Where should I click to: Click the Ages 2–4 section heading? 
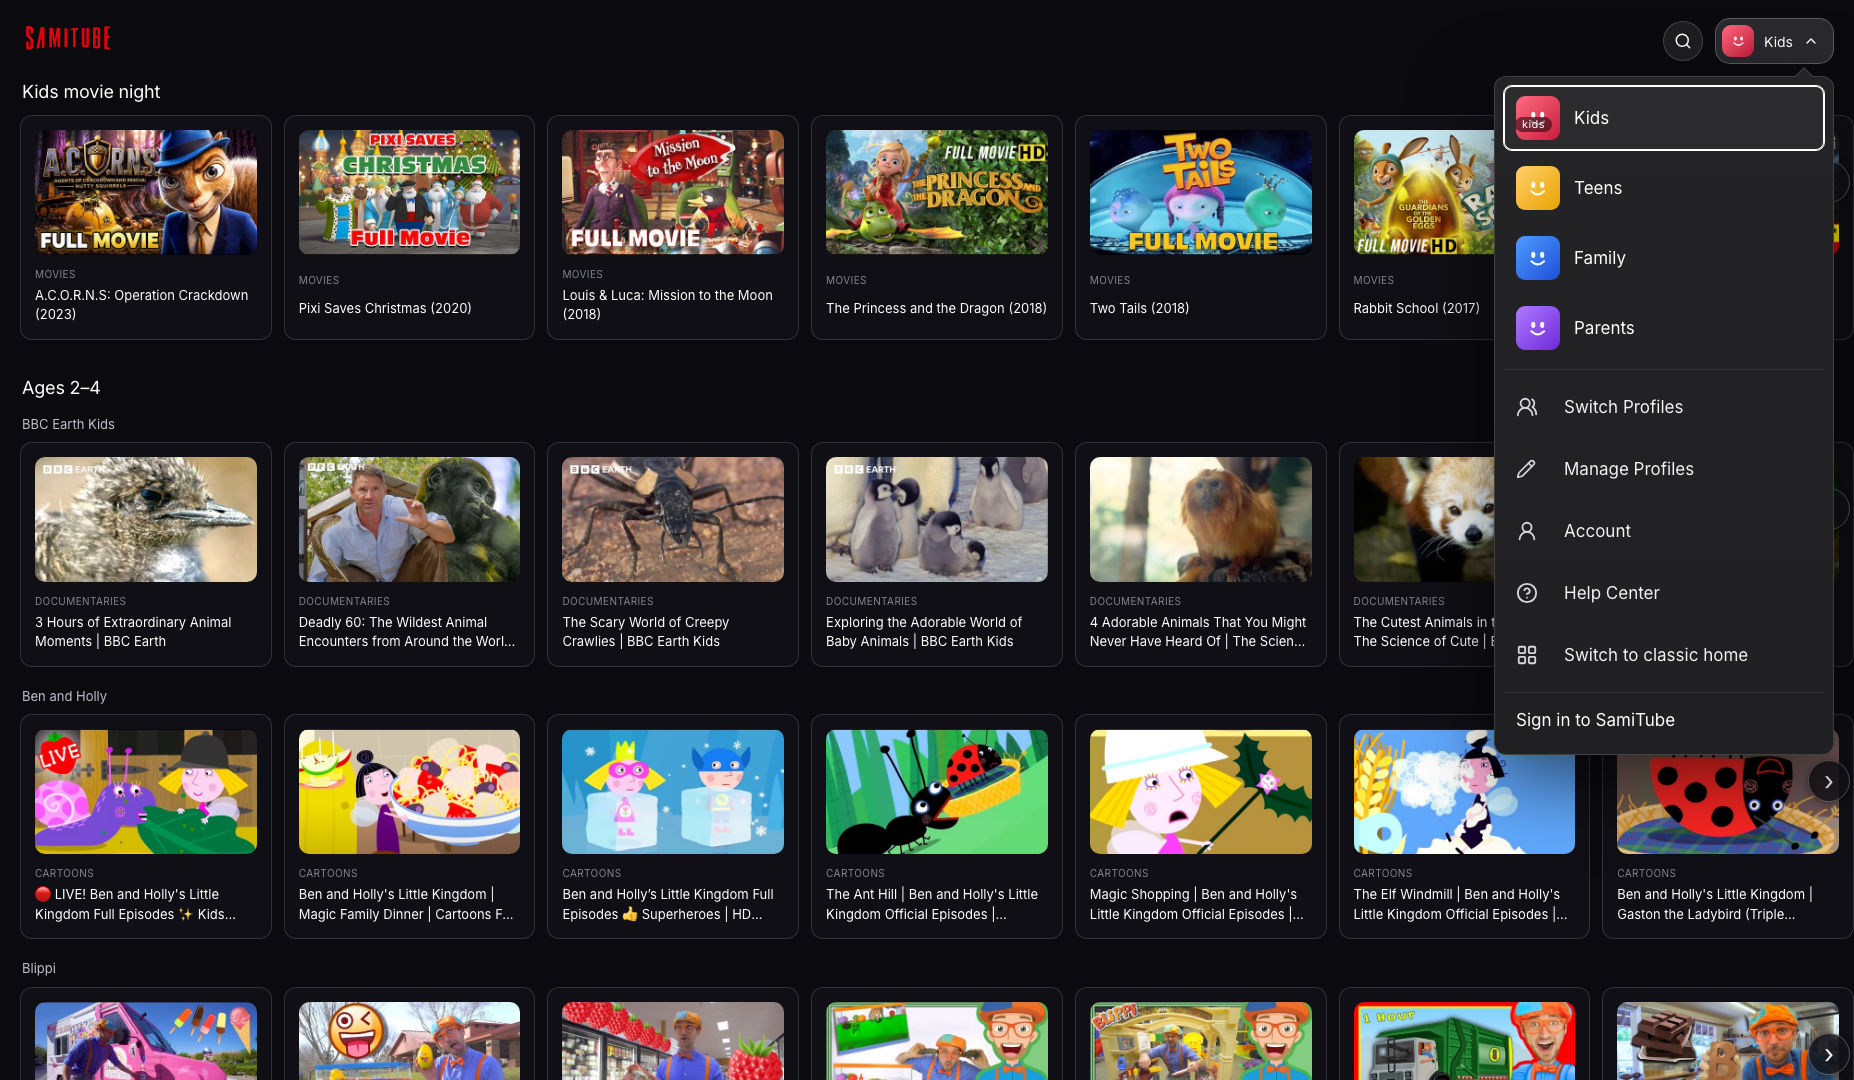coord(61,388)
